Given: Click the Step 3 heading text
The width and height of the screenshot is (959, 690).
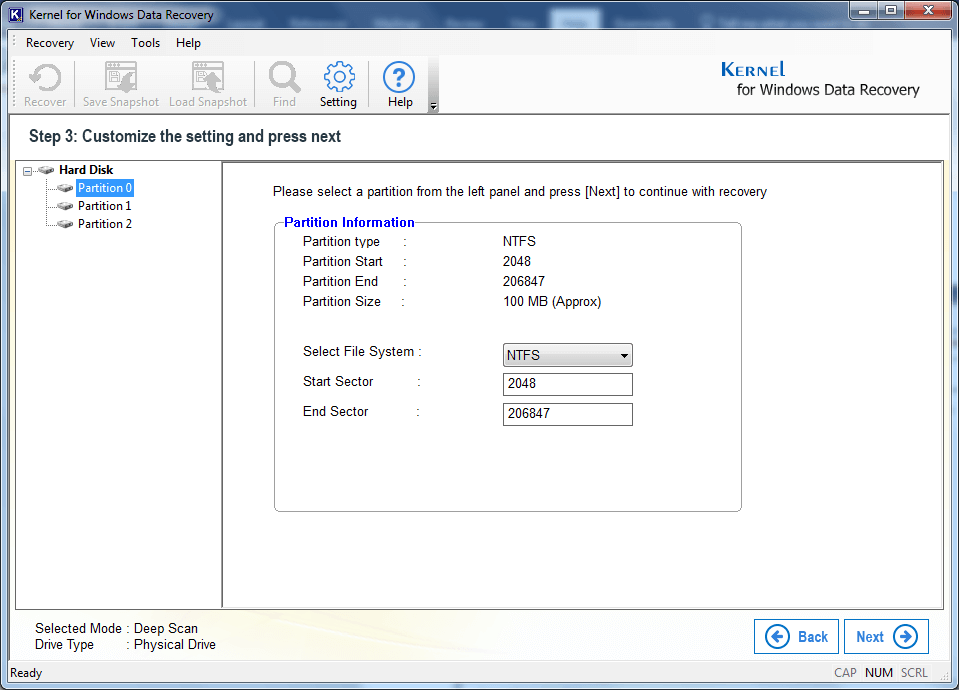Looking at the screenshot, I should click(185, 136).
